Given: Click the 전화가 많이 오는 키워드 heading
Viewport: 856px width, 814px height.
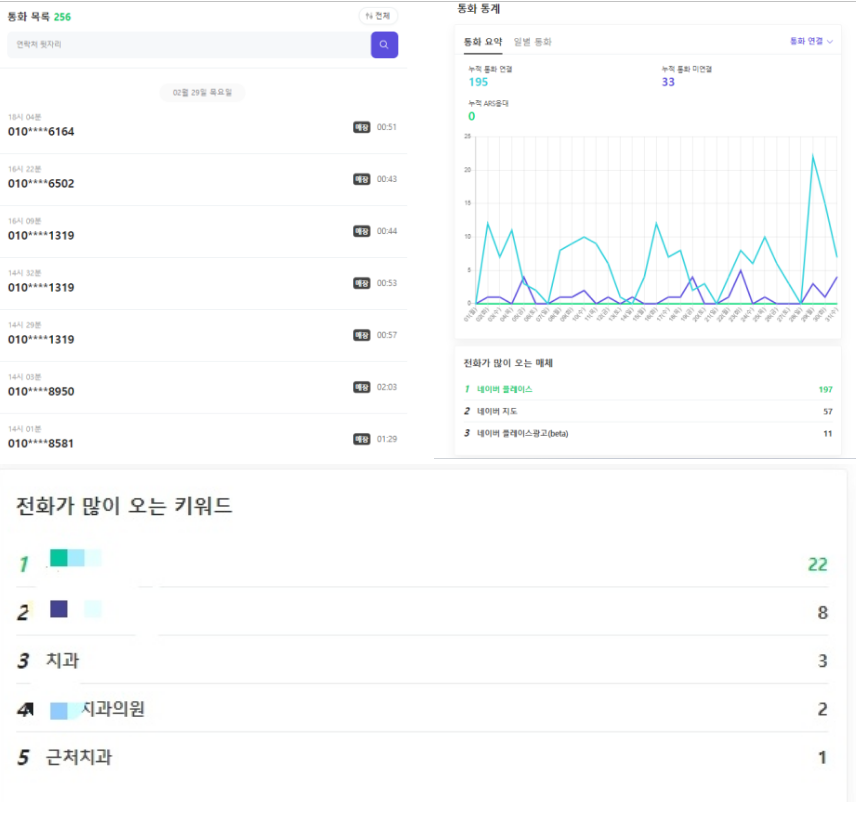Looking at the screenshot, I should 124,506.
